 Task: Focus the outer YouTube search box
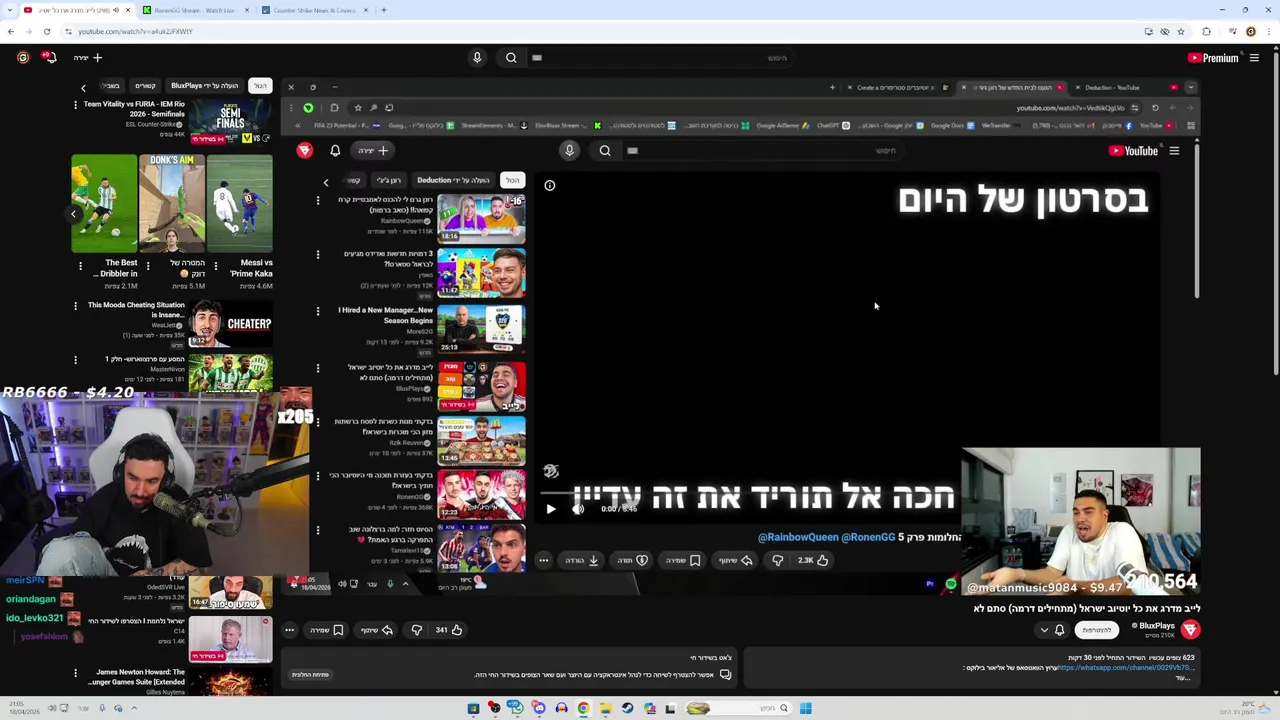point(660,58)
